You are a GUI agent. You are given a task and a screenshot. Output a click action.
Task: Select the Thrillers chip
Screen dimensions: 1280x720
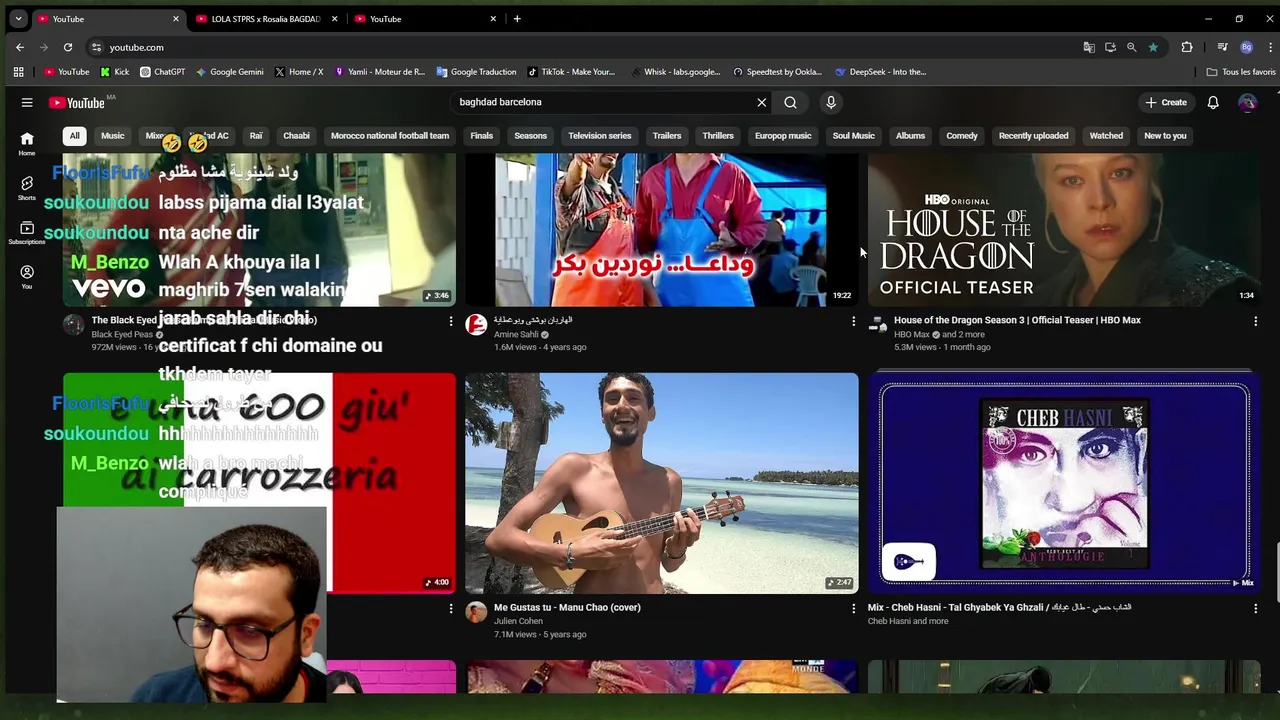coord(718,136)
